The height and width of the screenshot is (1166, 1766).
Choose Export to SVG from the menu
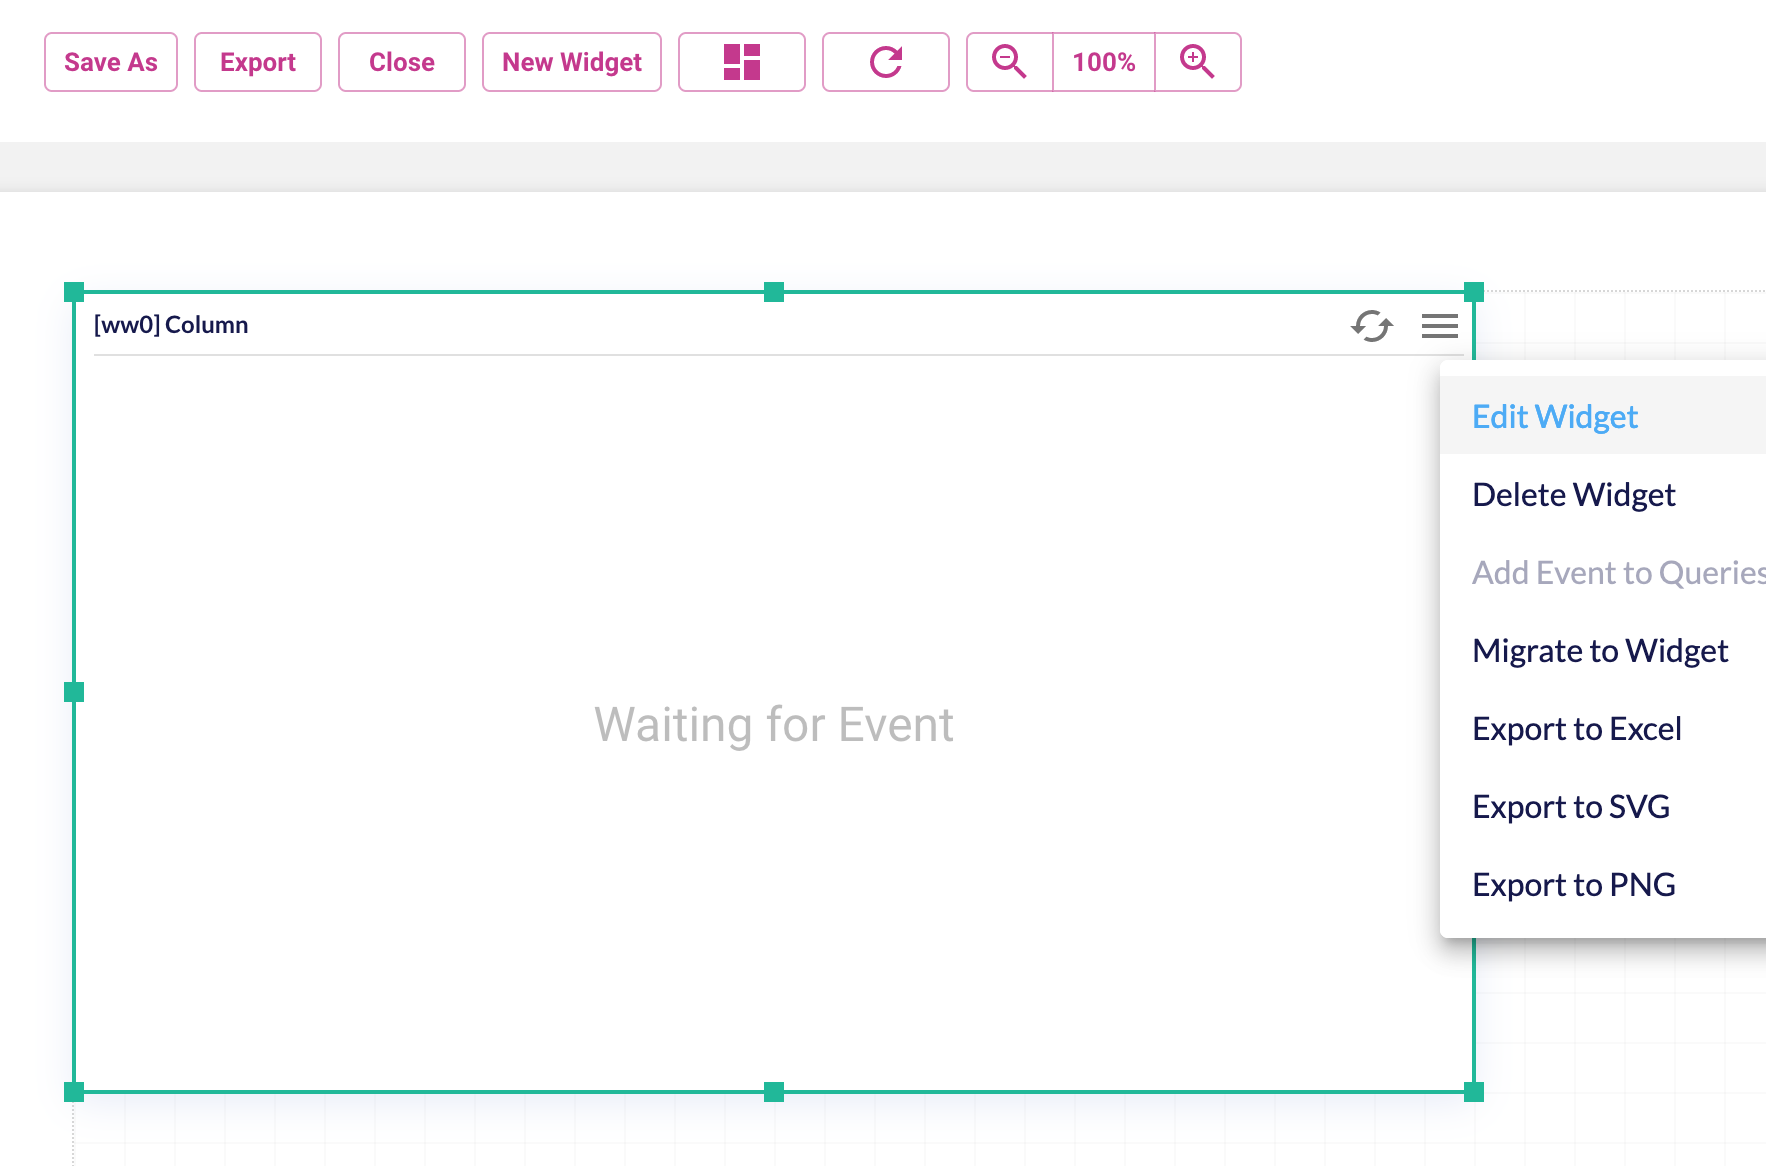[1570, 806]
